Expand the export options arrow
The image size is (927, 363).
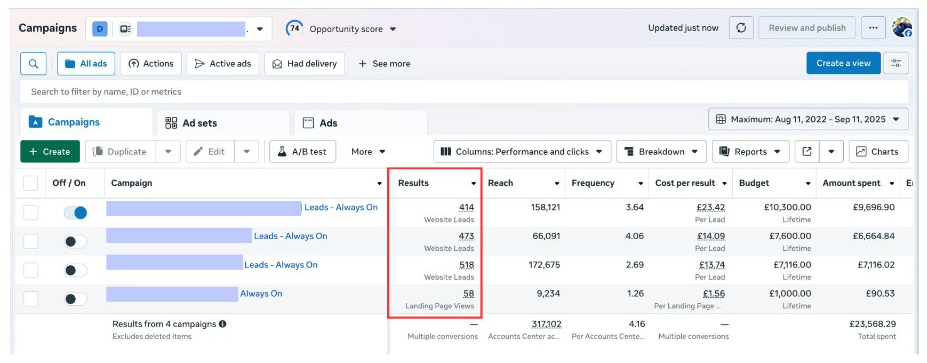831,151
